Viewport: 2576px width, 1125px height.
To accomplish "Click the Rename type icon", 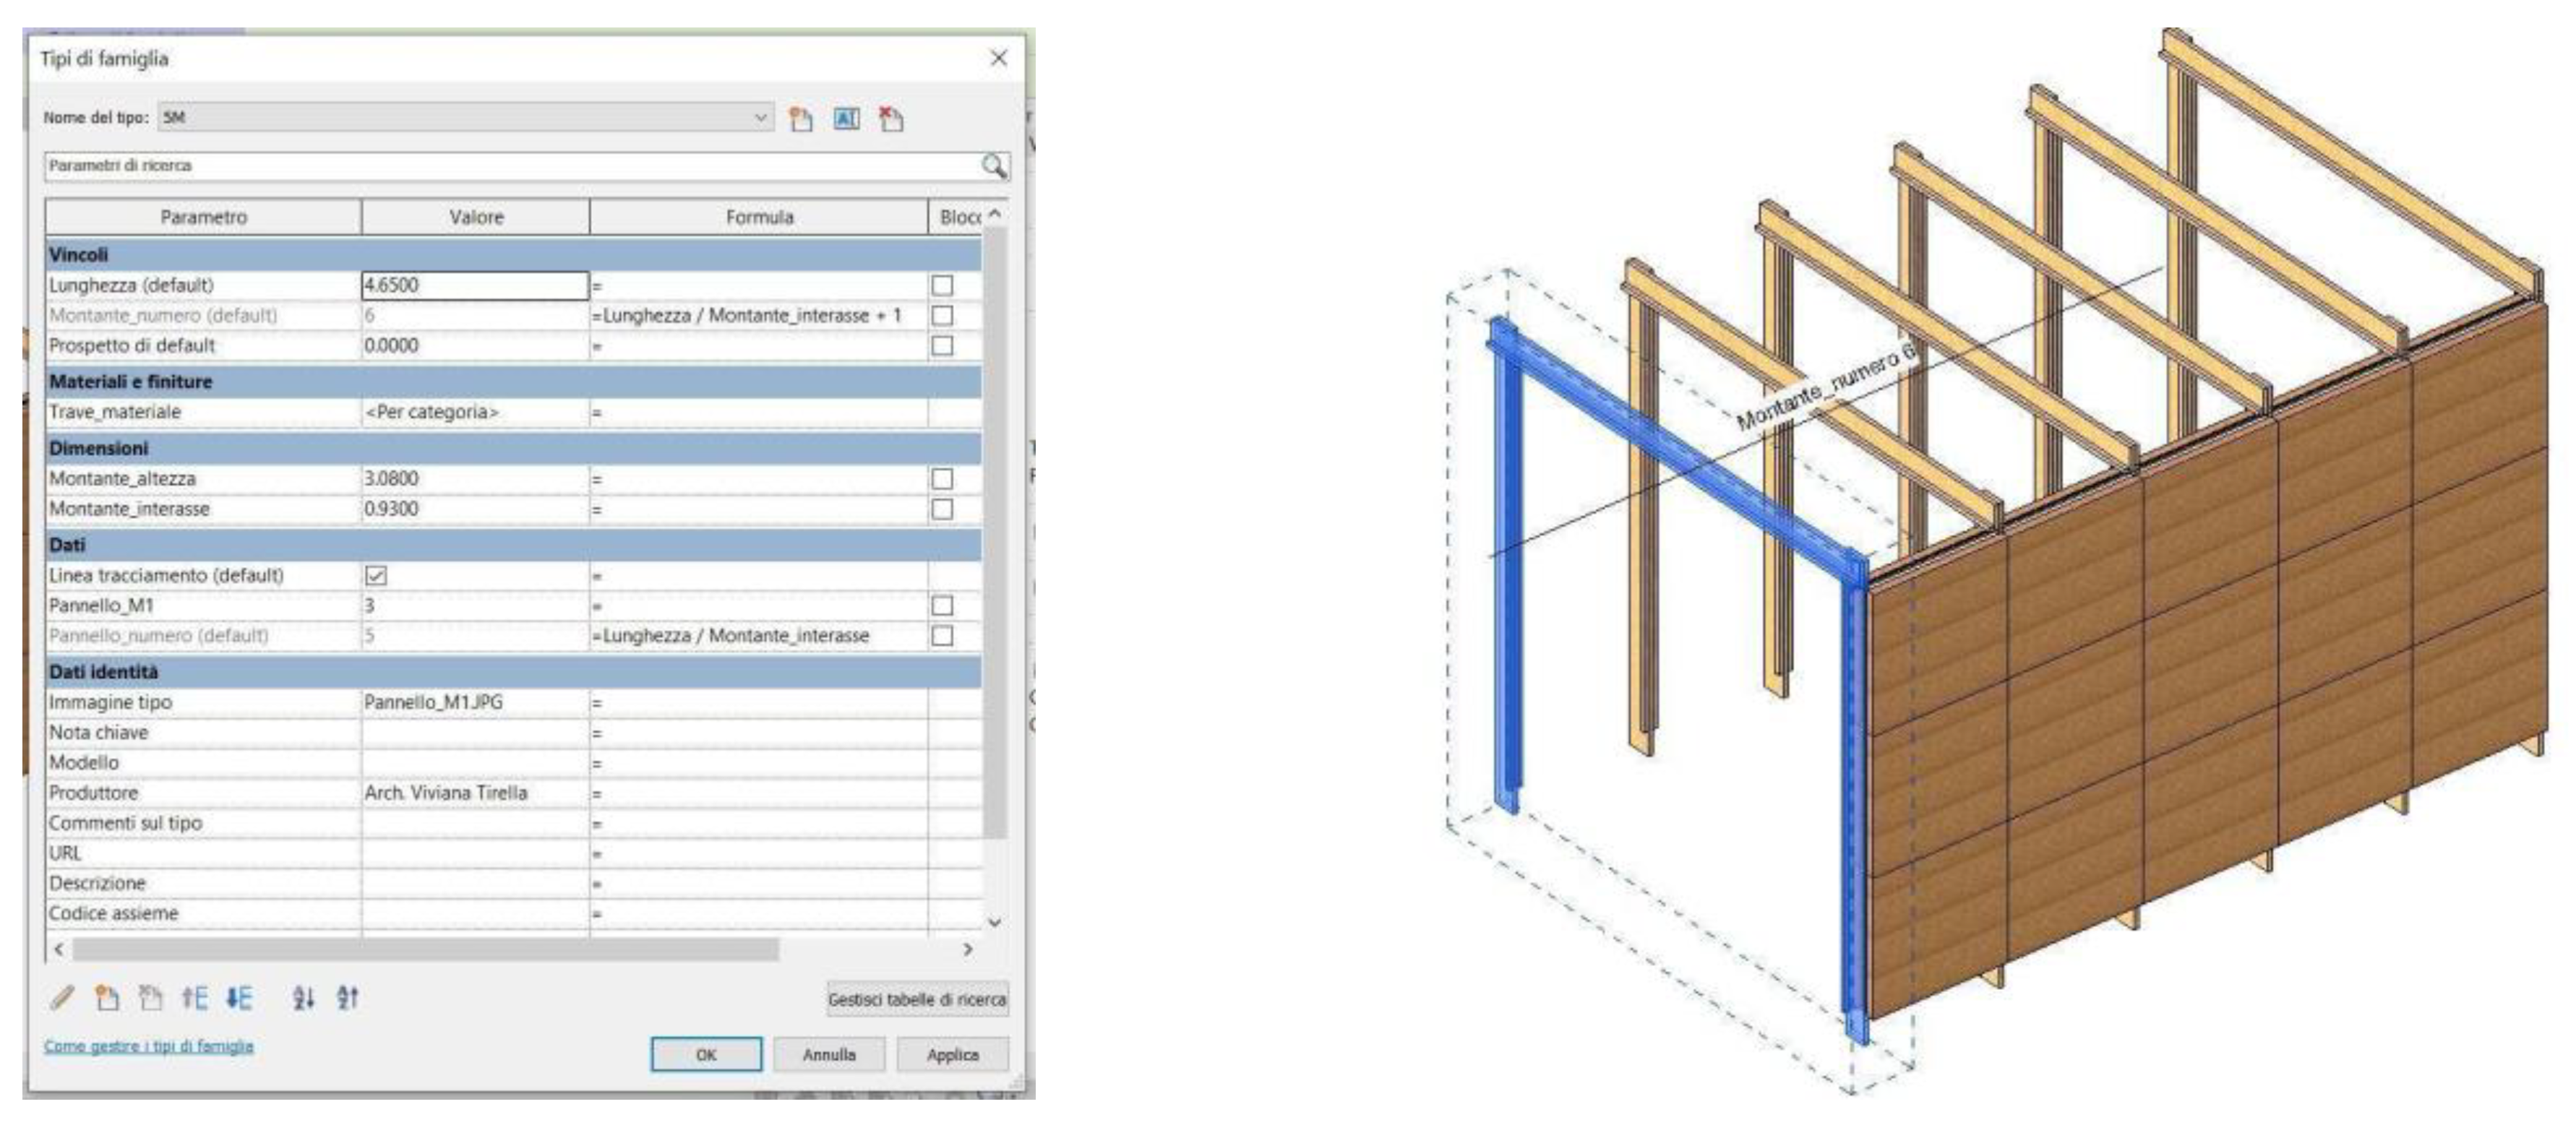I will click(846, 120).
